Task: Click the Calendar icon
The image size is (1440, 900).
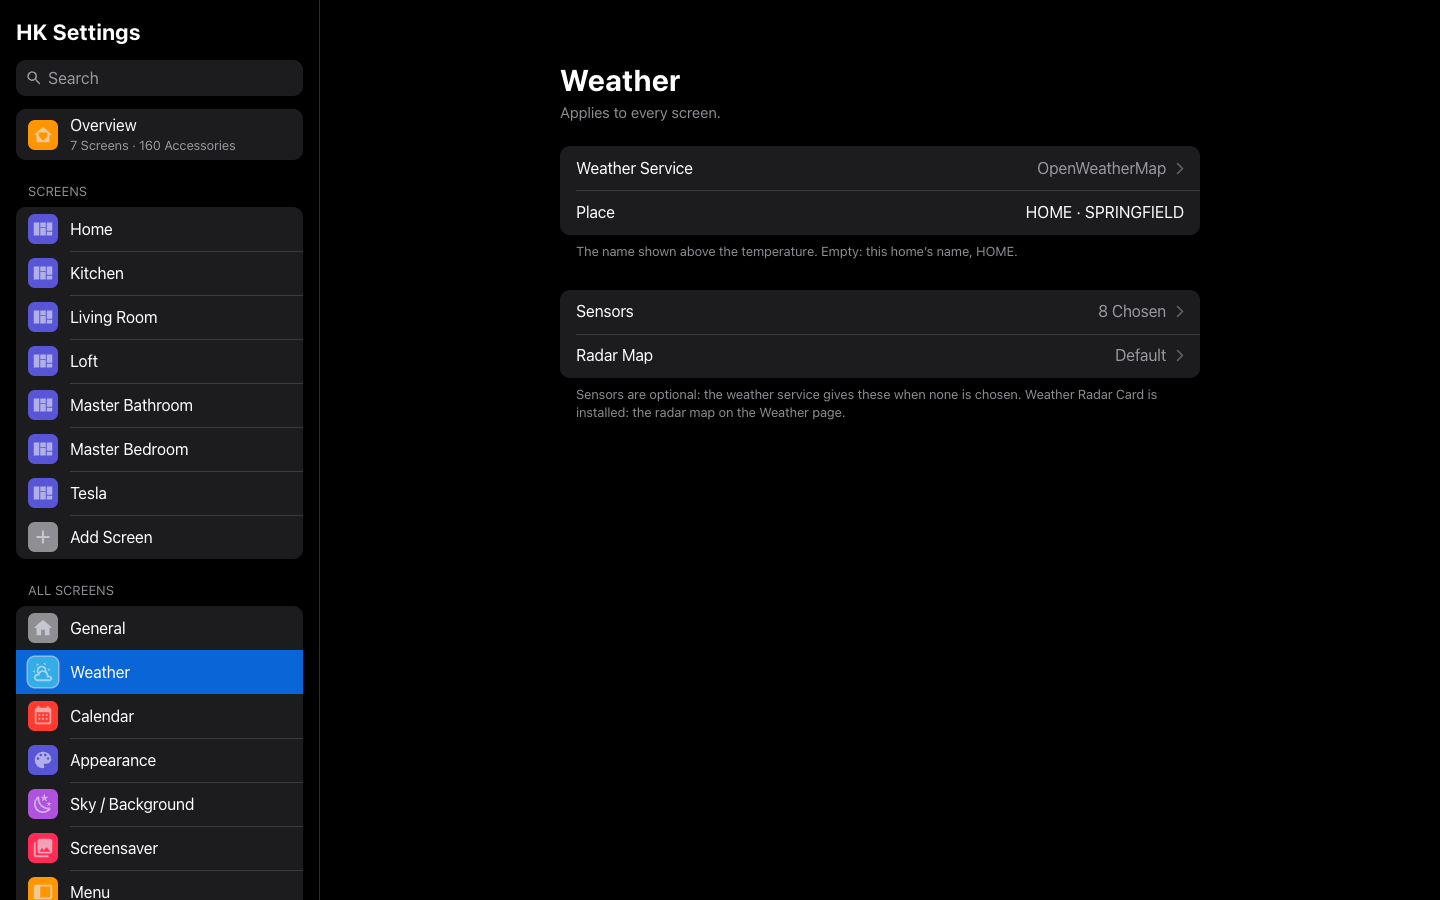Action: 43,716
